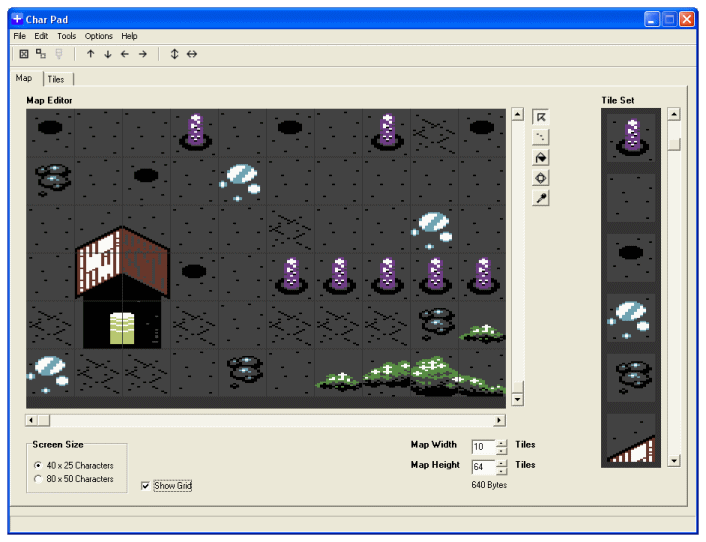Shift map down with down arrow
706x542 pixels.
pyautogui.click(x=108, y=54)
